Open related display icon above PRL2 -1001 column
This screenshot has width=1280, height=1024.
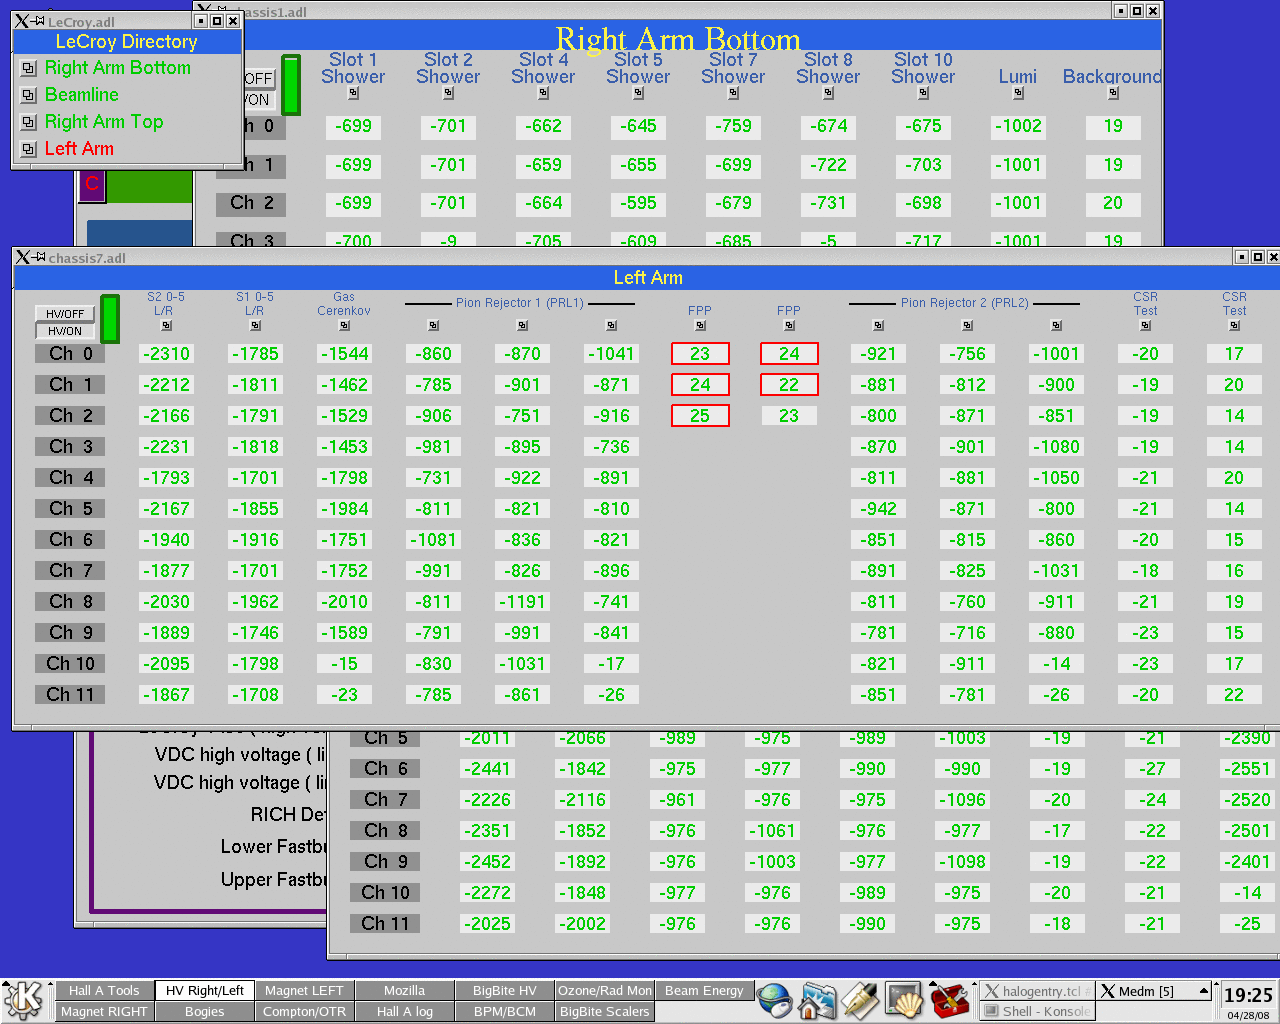pyautogui.click(x=1056, y=325)
